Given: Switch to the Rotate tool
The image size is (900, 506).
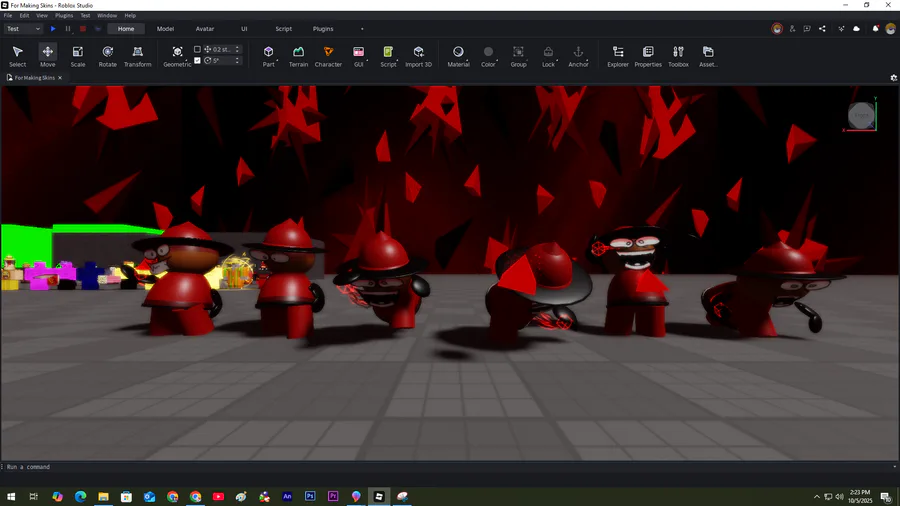Looking at the screenshot, I should [x=107, y=56].
